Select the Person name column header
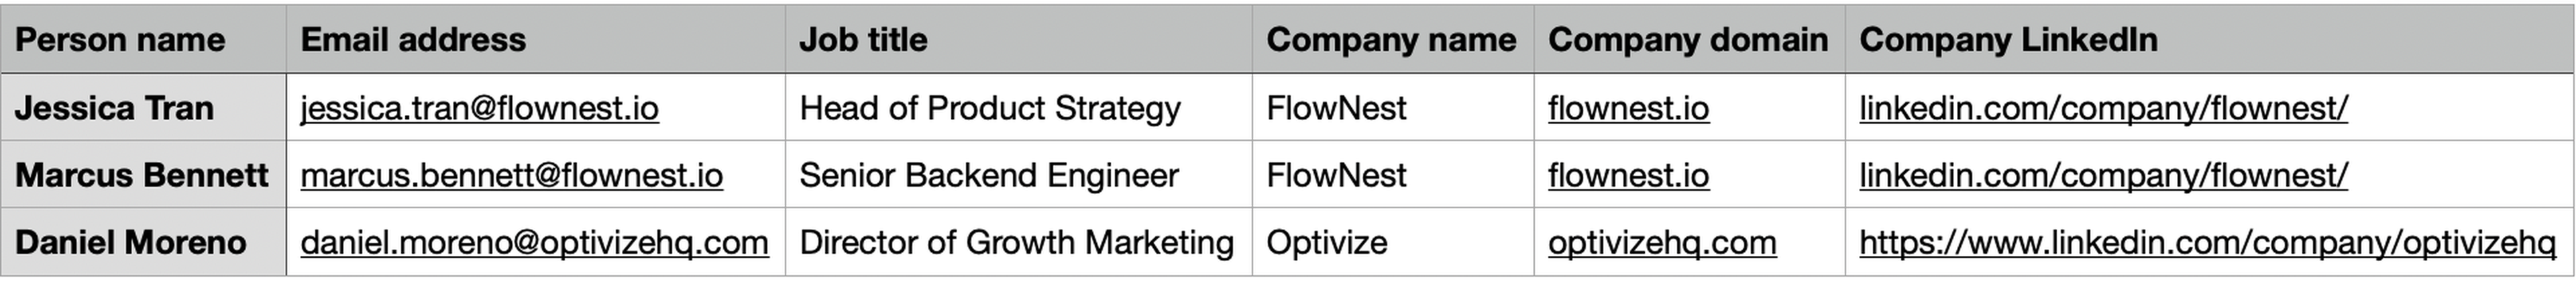This screenshot has height=282, width=2576. tap(120, 40)
